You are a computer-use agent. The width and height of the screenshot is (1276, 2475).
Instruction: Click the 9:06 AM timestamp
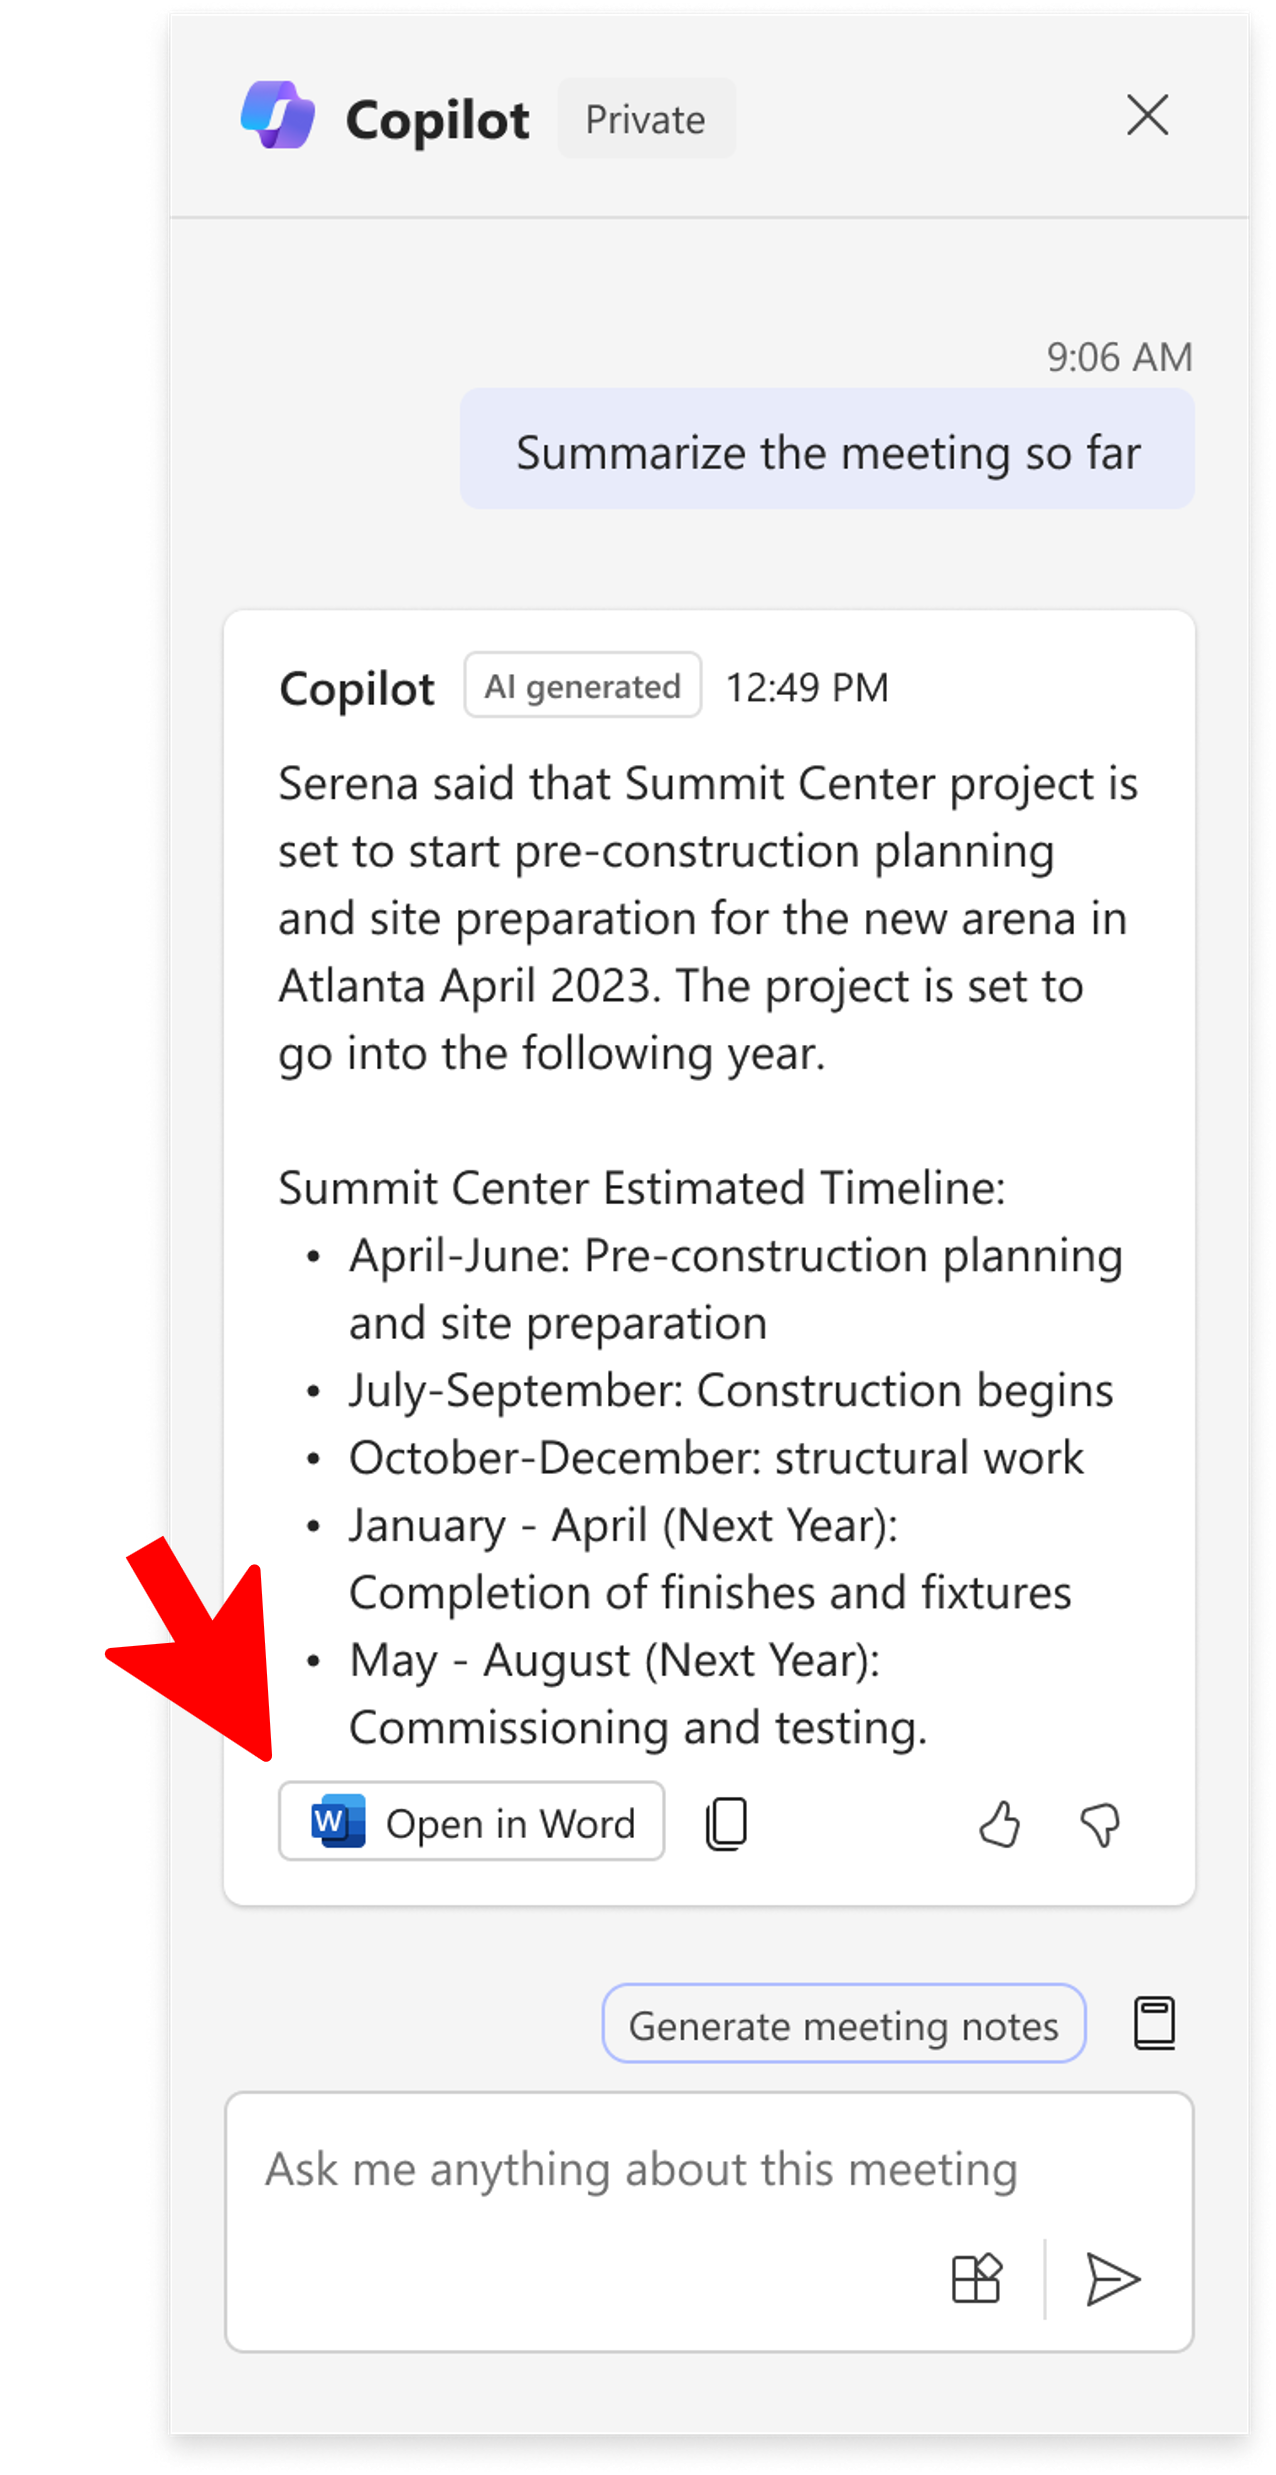point(1119,356)
